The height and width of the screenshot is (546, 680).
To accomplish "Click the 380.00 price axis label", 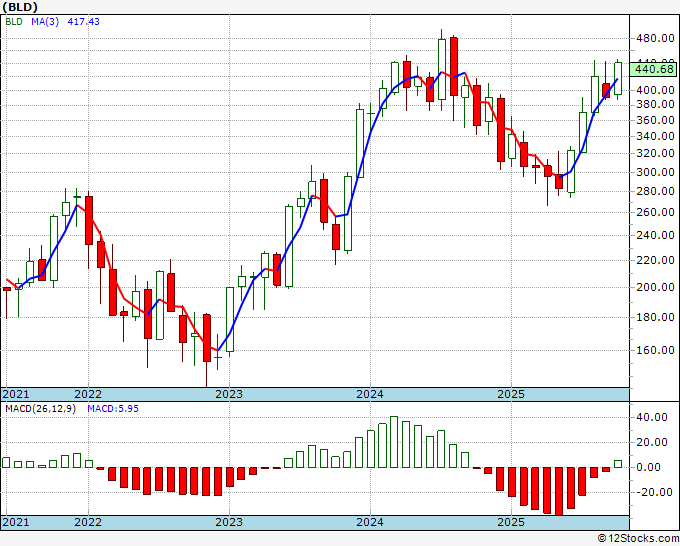I will (x=655, y=105).
